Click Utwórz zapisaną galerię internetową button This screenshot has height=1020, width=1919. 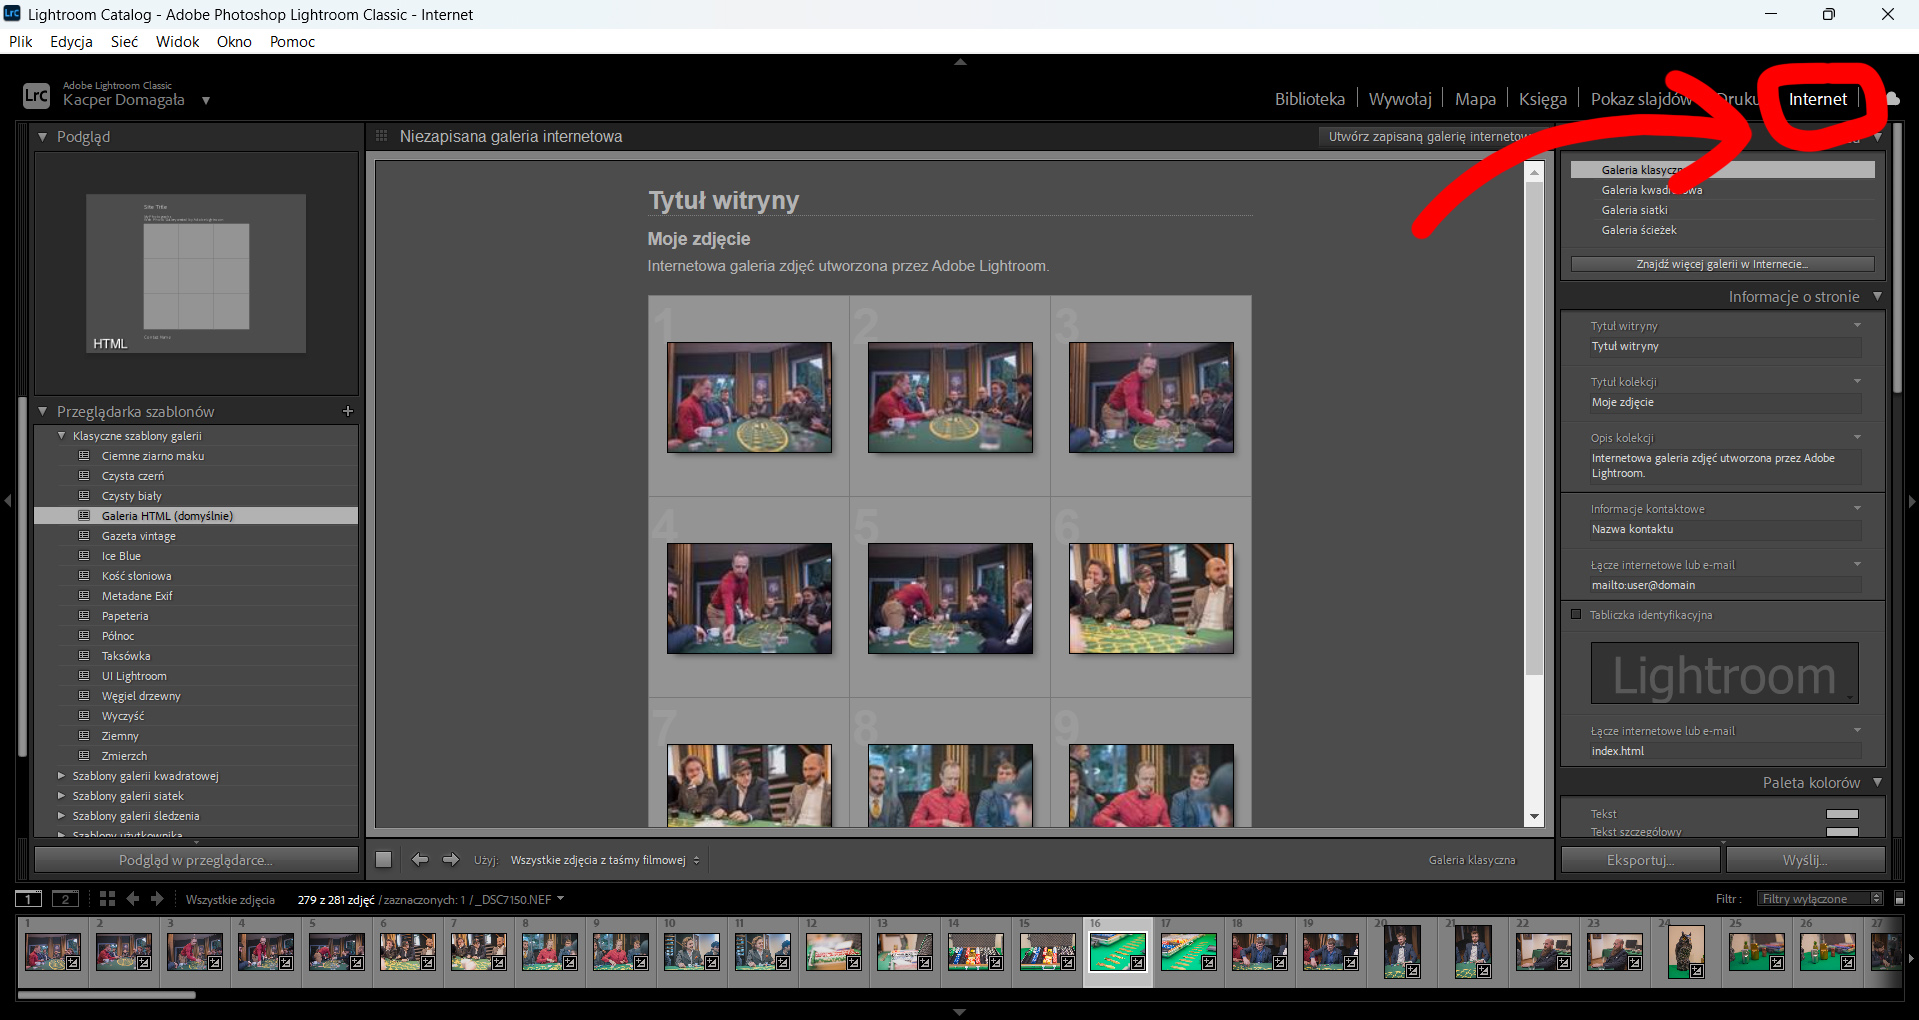[1428, 136]
